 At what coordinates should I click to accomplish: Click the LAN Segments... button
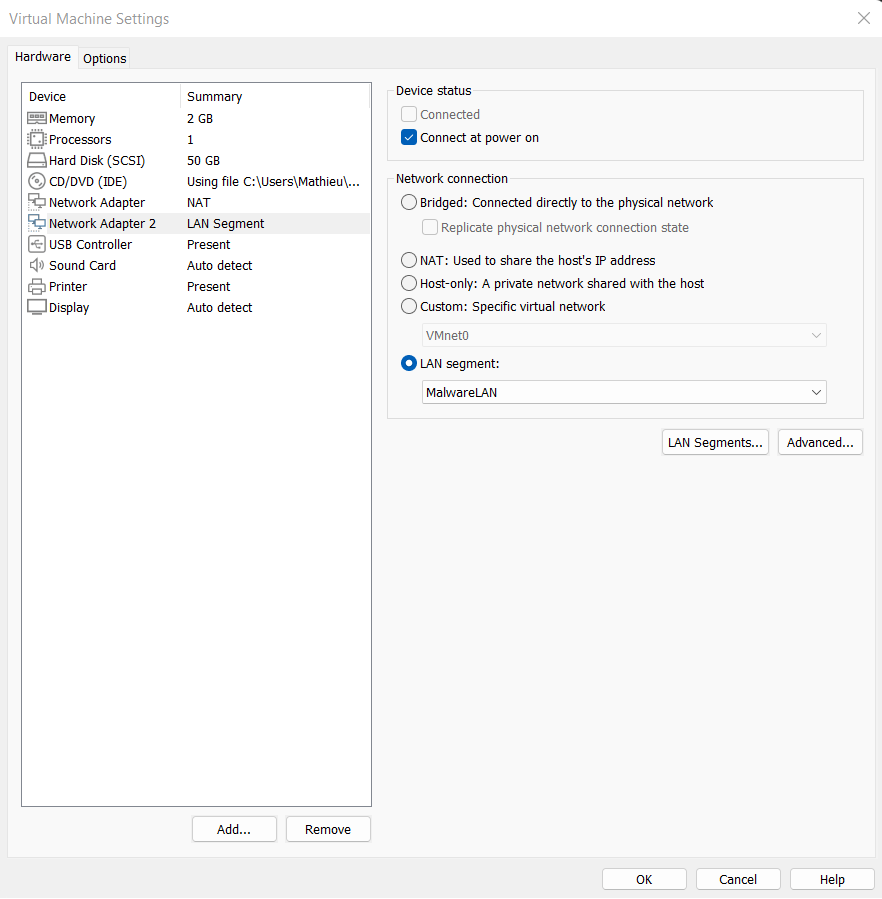click(x=715, y=442)
